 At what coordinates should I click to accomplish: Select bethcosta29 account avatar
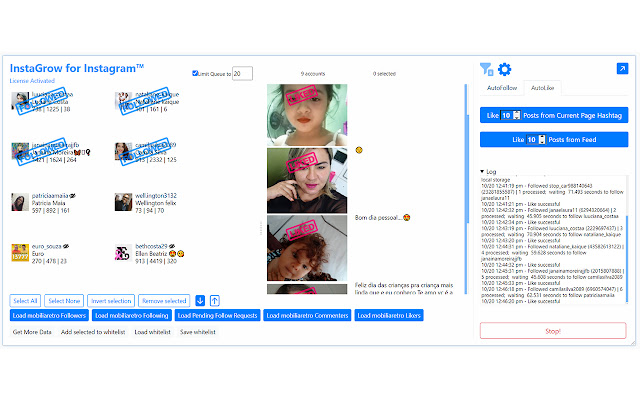pos(123,253)
